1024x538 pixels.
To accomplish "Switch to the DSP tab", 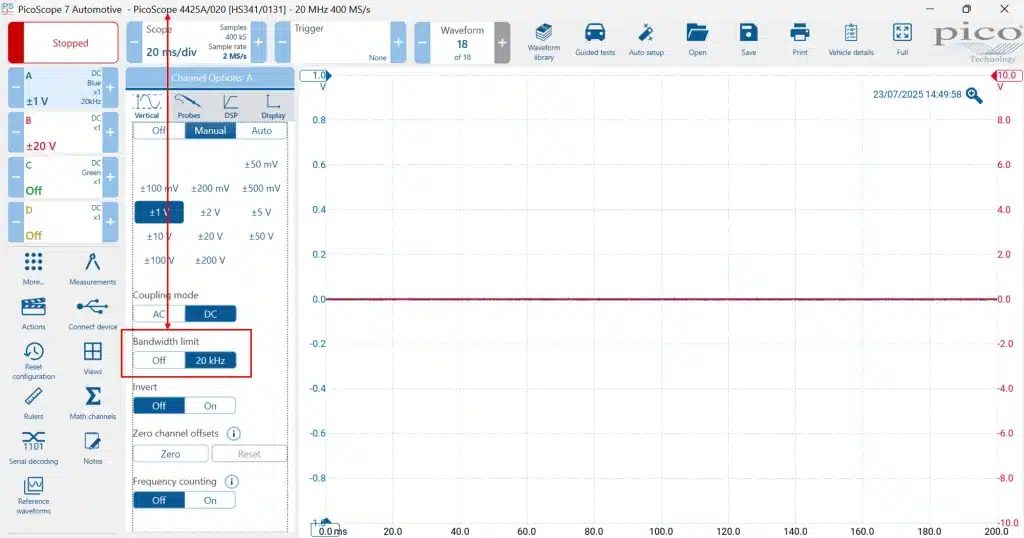I will [231, 106].
